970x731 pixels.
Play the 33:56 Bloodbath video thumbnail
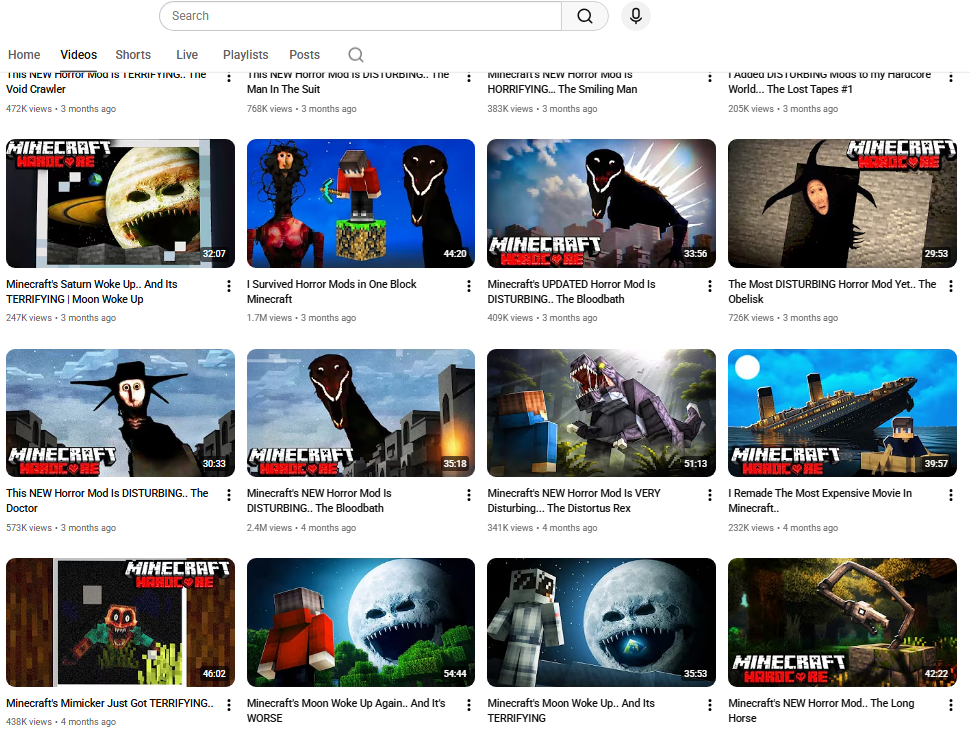tap(601, 203)
